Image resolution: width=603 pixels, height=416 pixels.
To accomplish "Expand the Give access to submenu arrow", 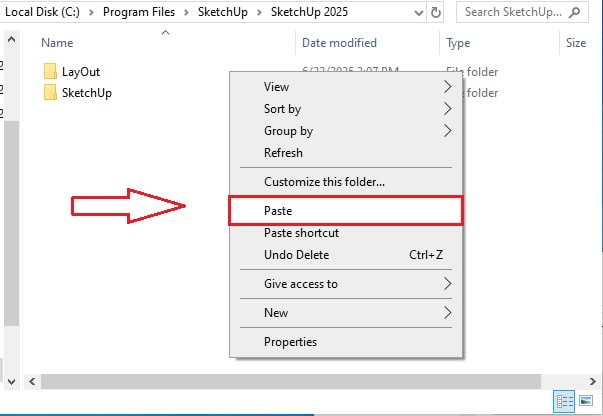I will 447,284.
